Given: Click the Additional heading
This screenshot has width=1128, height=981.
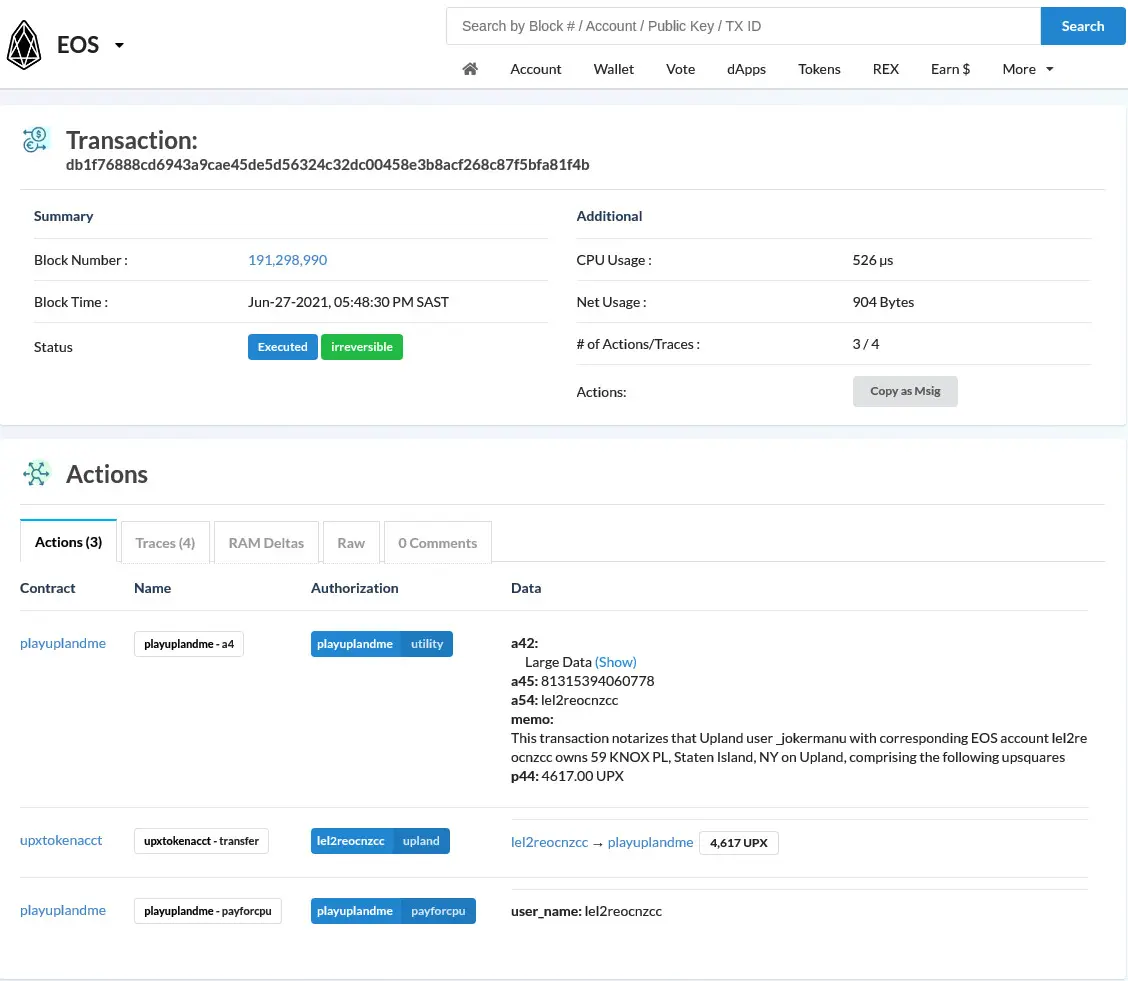Looking at the screenshot, I should pyautogui.click(x=609, y=216).
